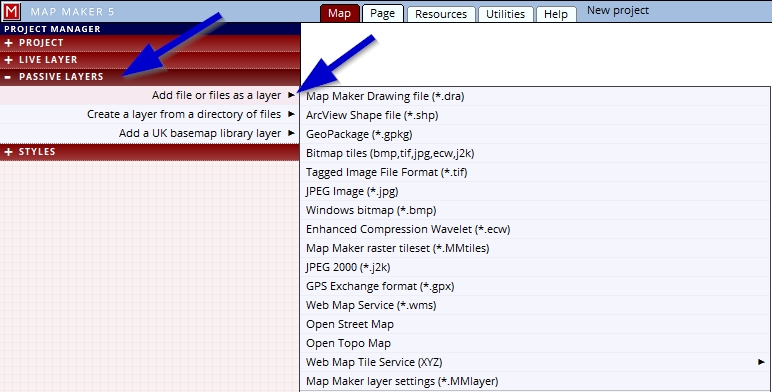Select Bitmap tiles (bmp,tif,jpg,ecw,j2k)

pyautogui.click(x=535, y=153)
